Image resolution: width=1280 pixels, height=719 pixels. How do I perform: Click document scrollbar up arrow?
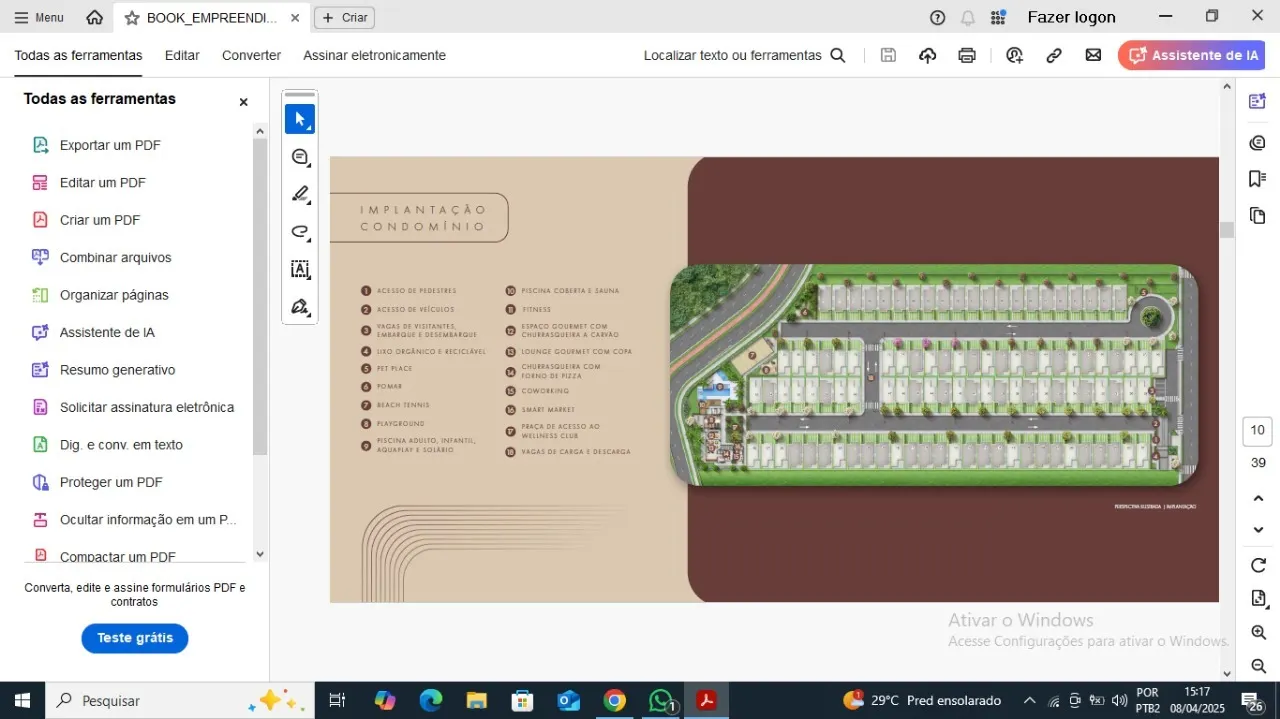click(1227, 88)
